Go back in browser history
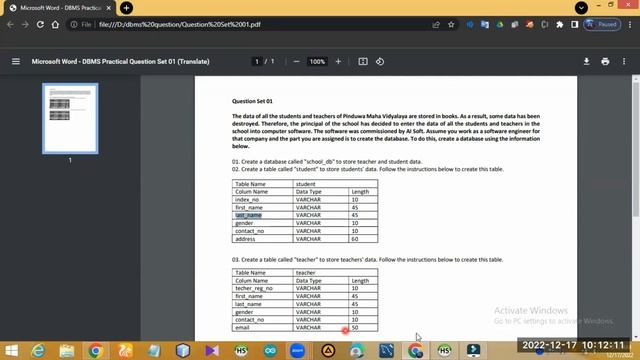The image size is (640, 360). (x=10, y=24)
